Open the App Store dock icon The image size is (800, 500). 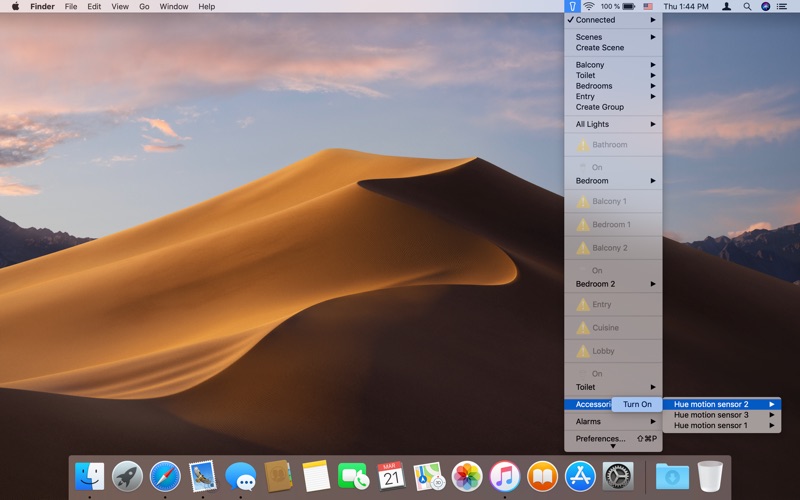[580, 476]
